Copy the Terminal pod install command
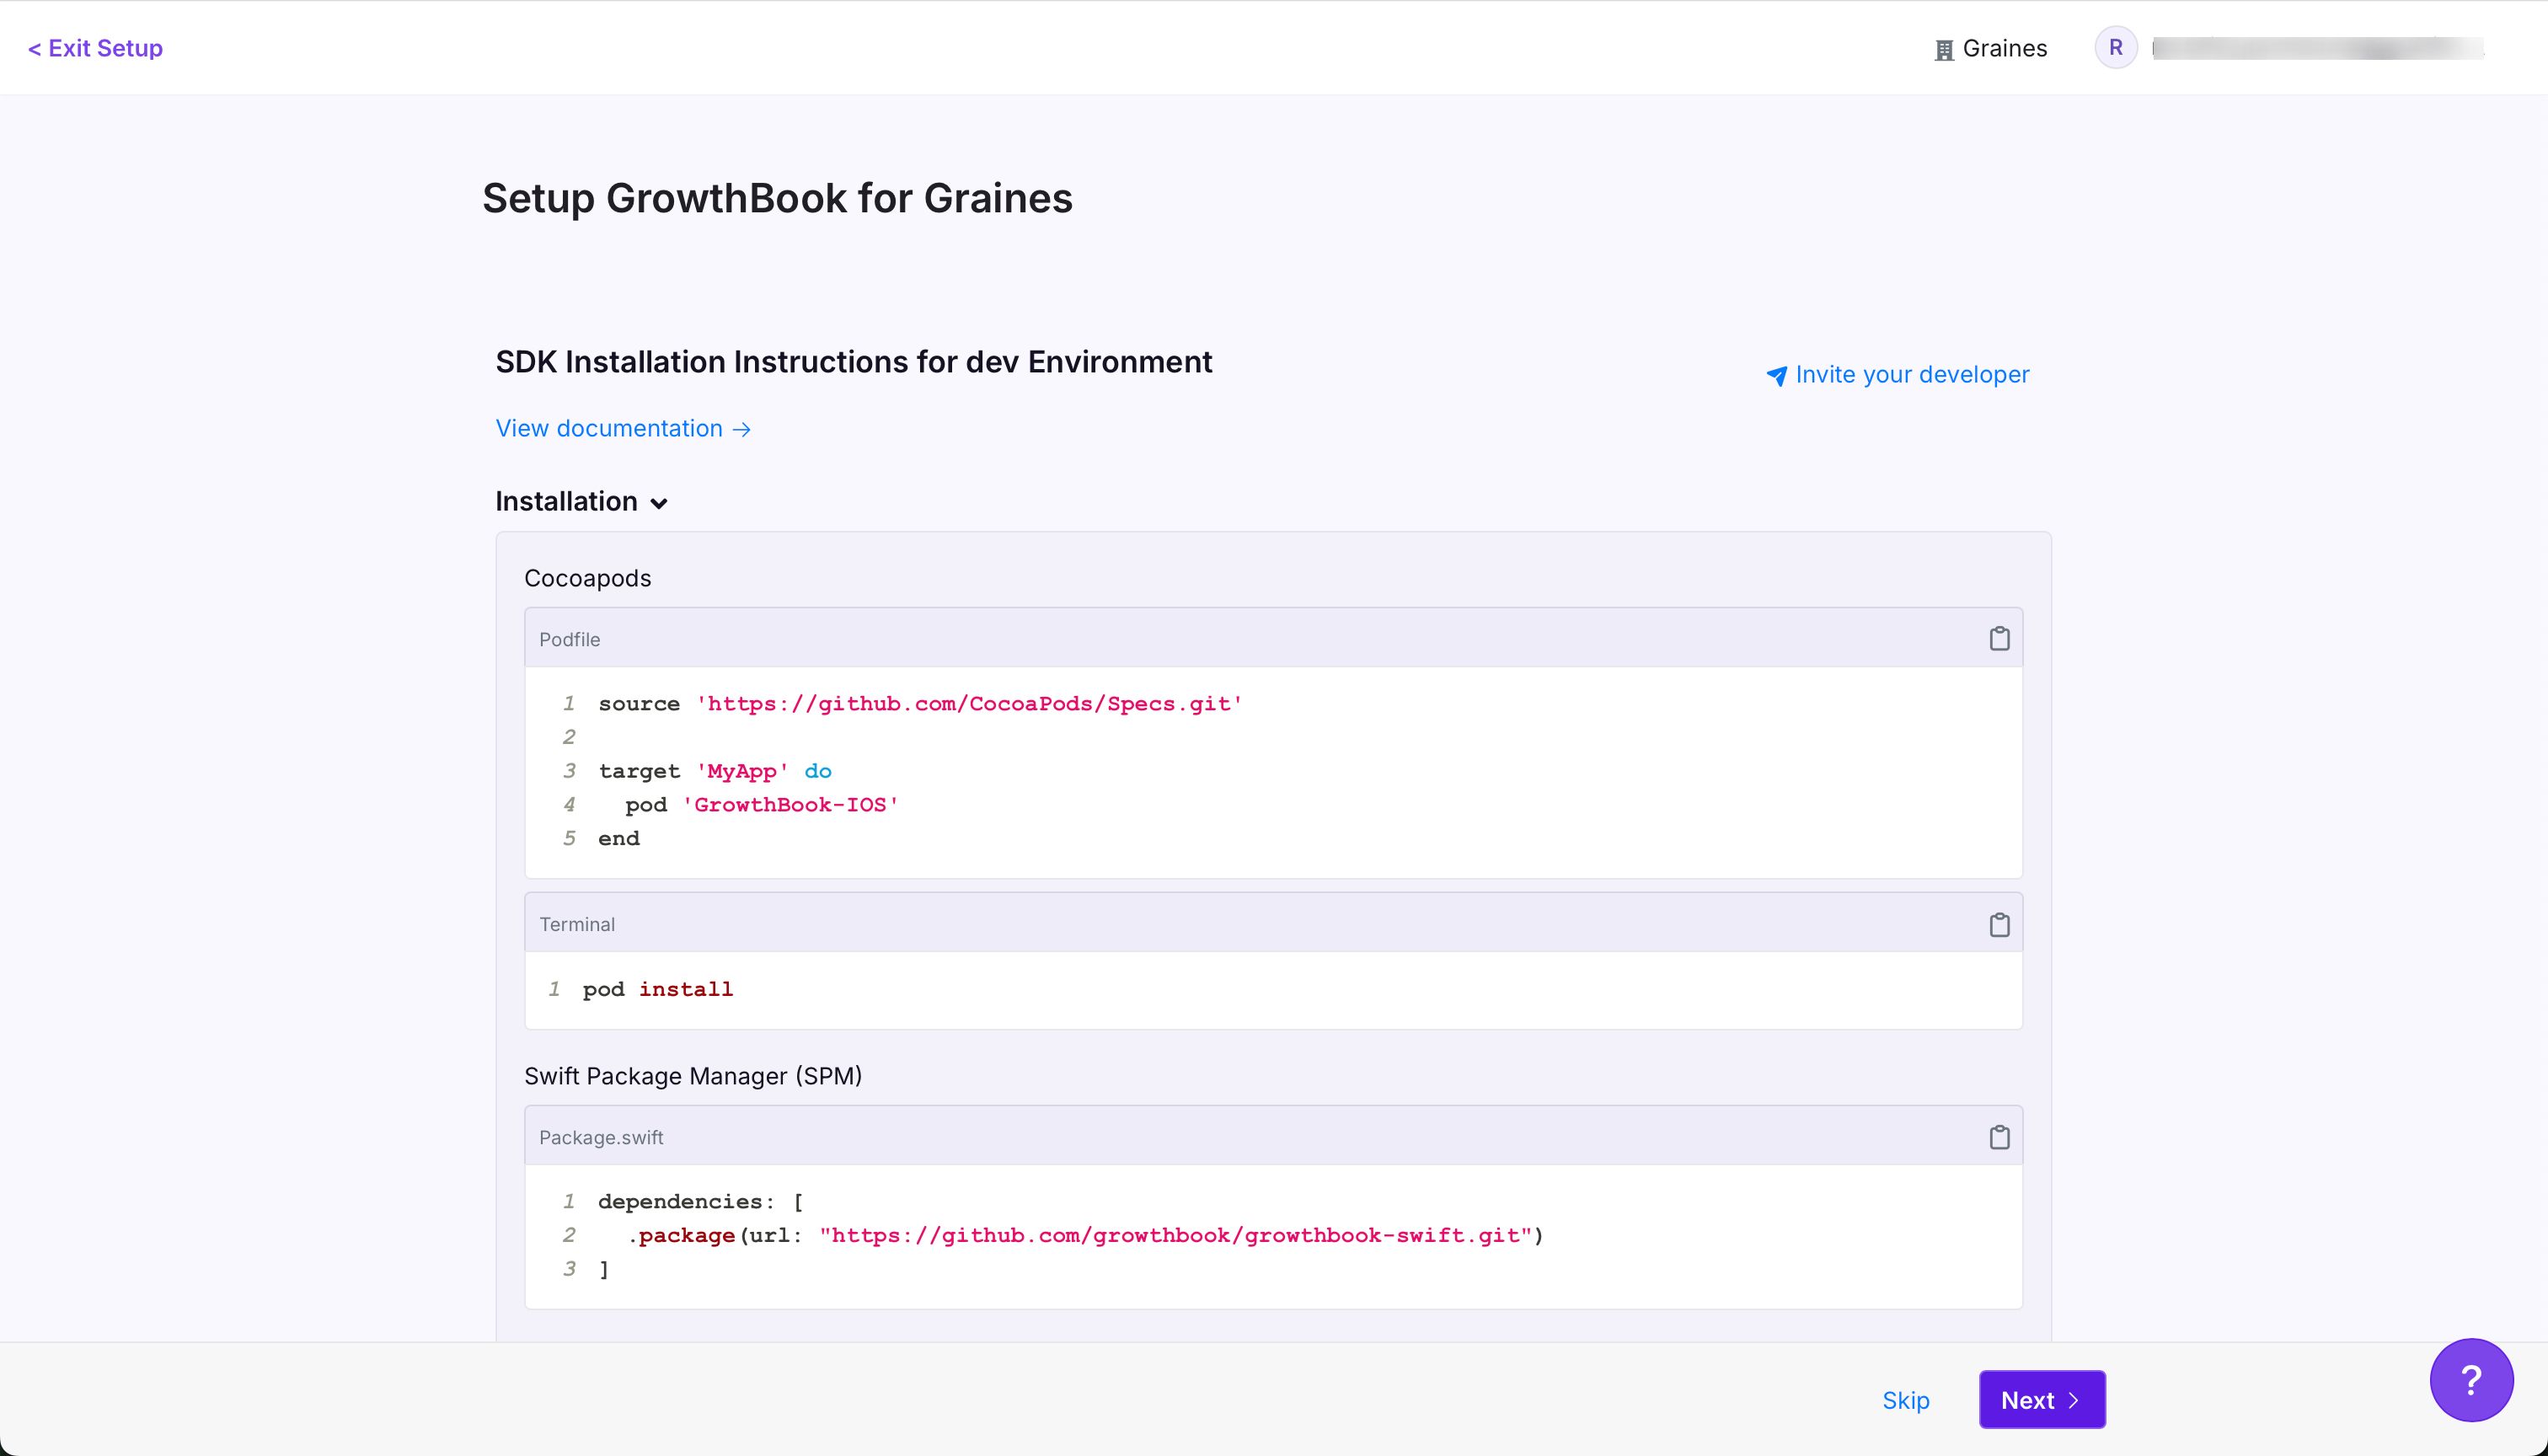The height and width of the screenshot is (1456, 2548). [x=1999, y=924]
